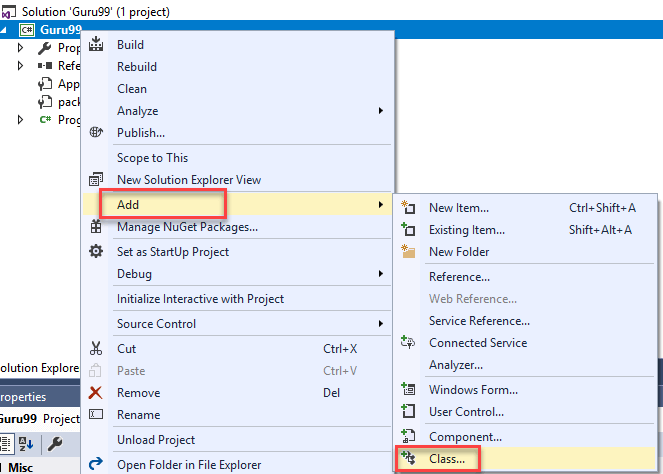663x474 pixels.
Task: Click the Publish globe icon
Action: click(96, 132)
